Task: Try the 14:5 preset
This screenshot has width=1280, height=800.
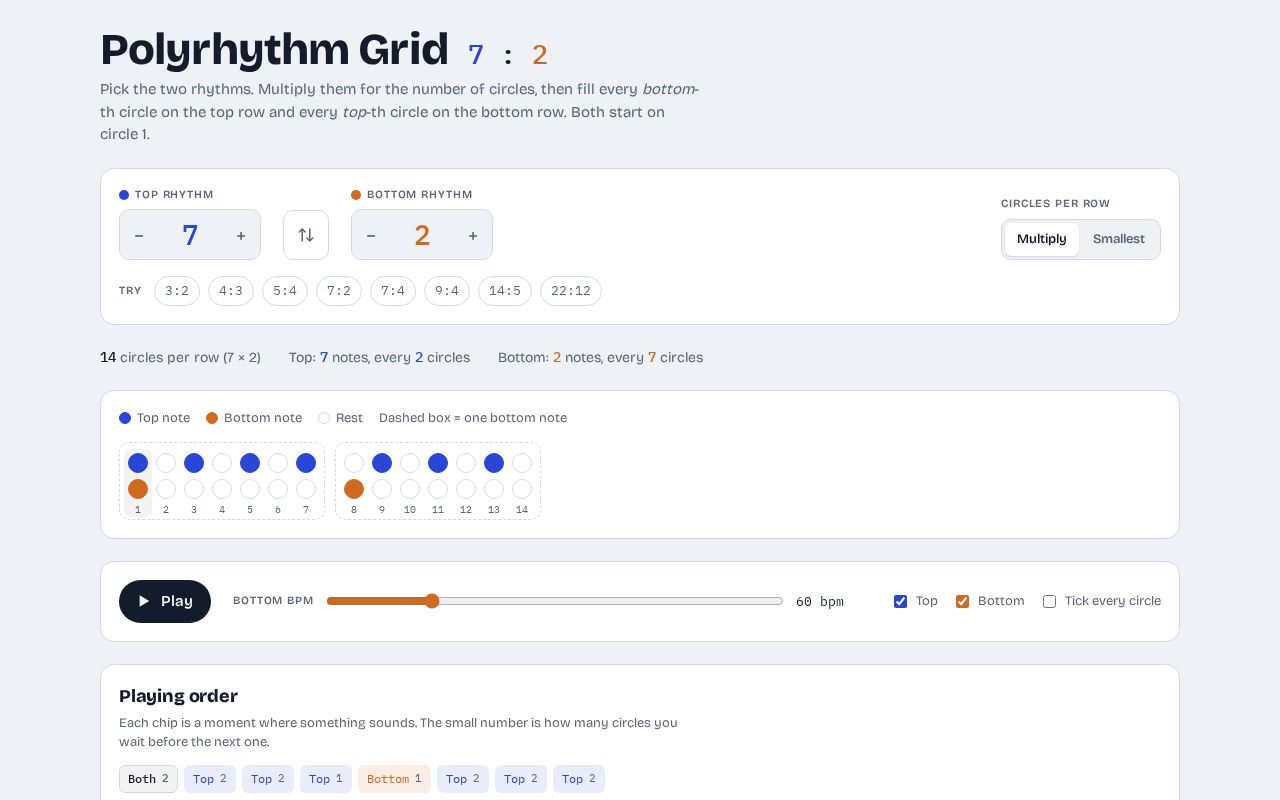Action: (x=505, y=291)
